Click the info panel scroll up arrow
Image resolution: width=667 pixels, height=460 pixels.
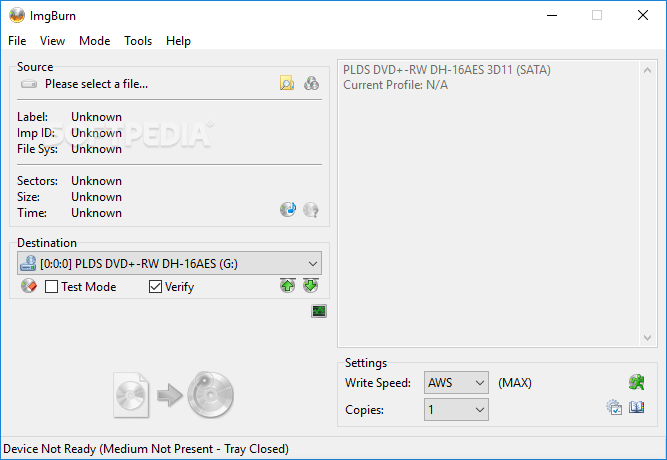coord(647,70)
